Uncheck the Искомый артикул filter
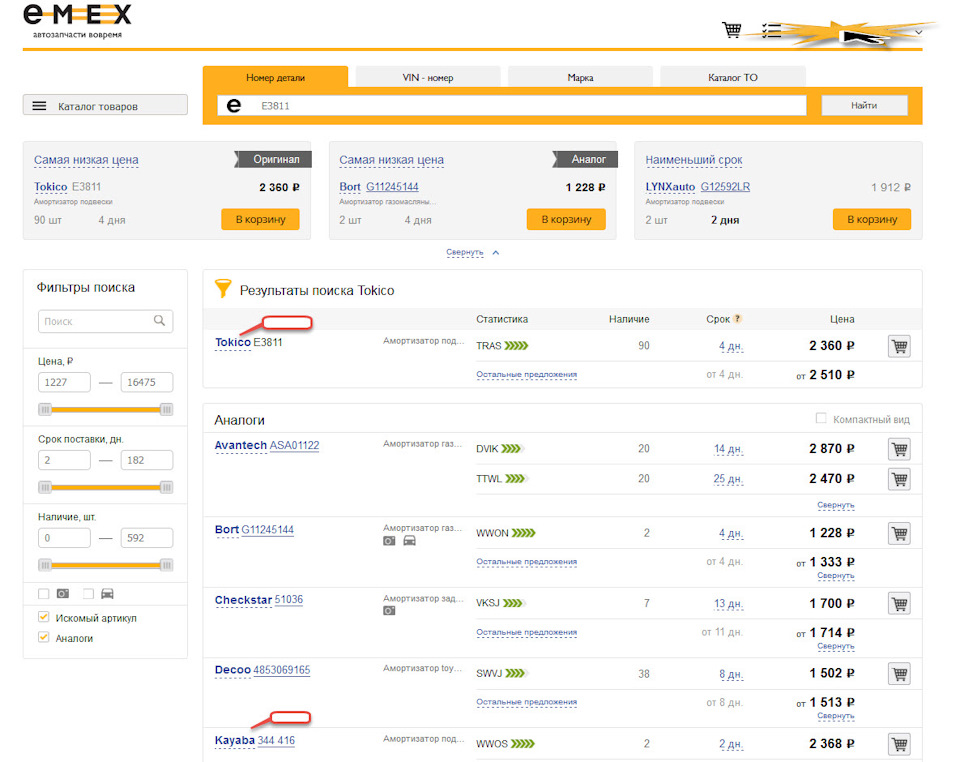This screenshot has width=960, height=762. tap(43, 618)
